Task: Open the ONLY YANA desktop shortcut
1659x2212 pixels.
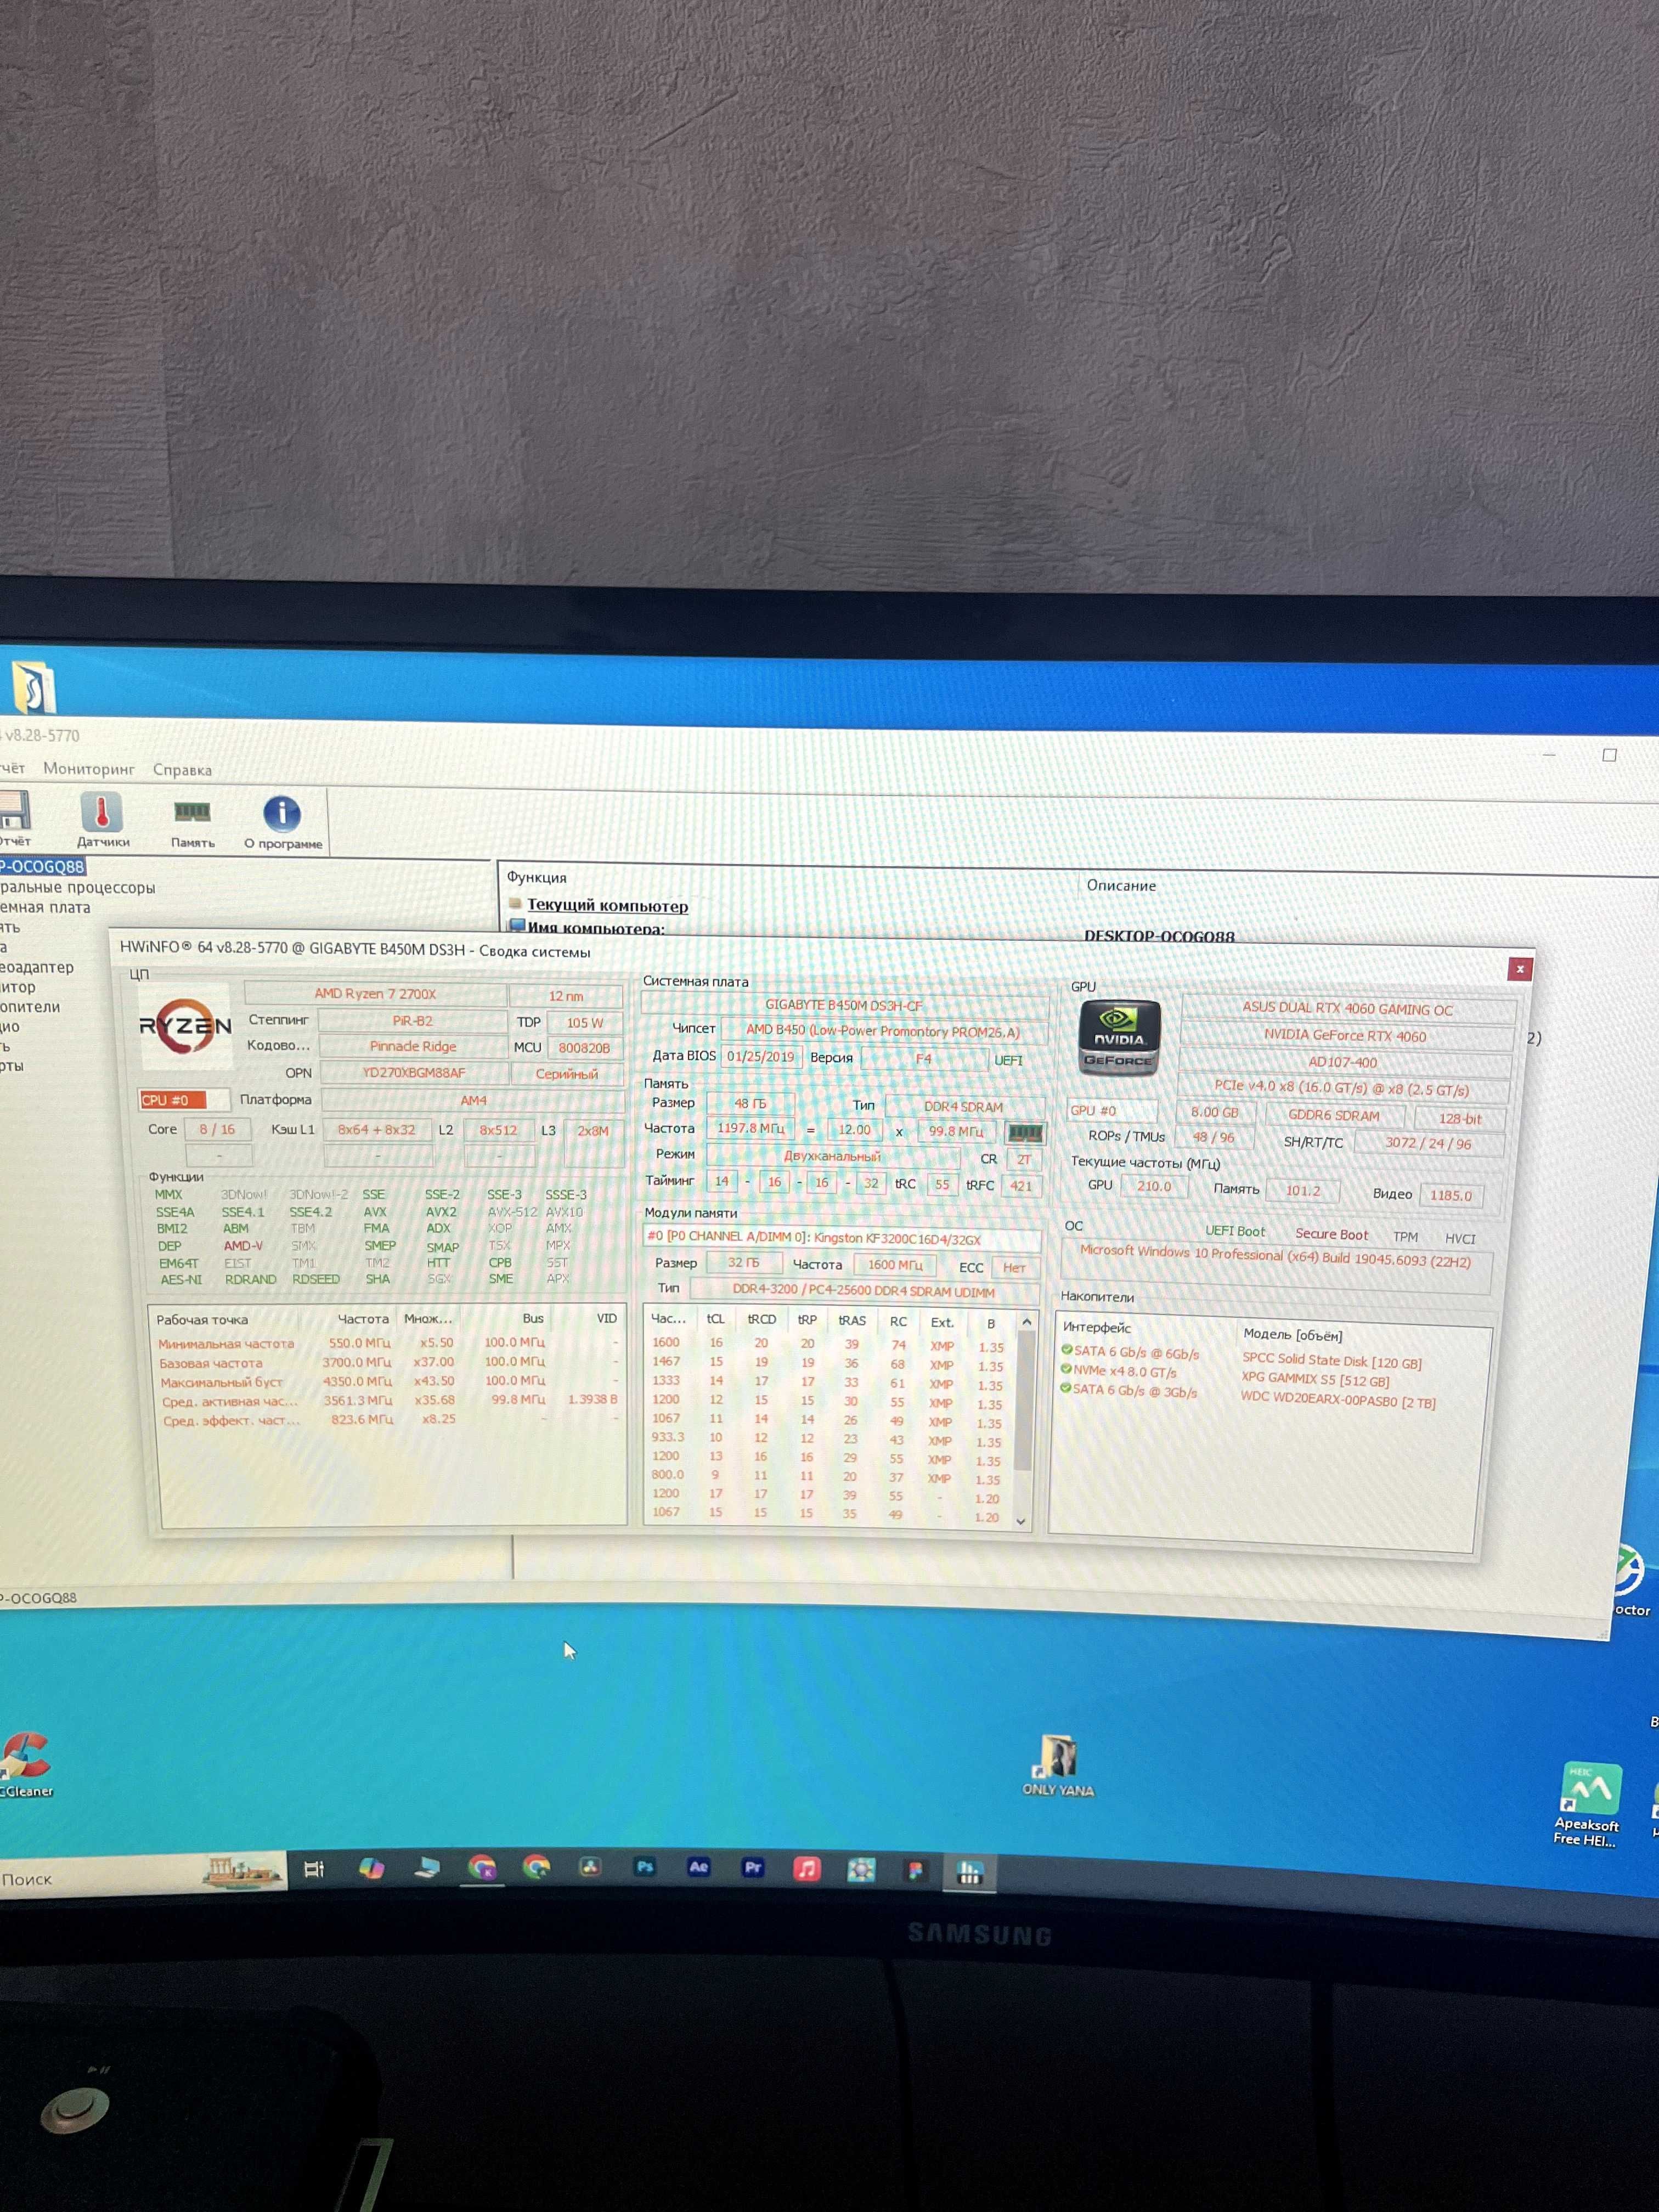Action: [1057, 1765]
